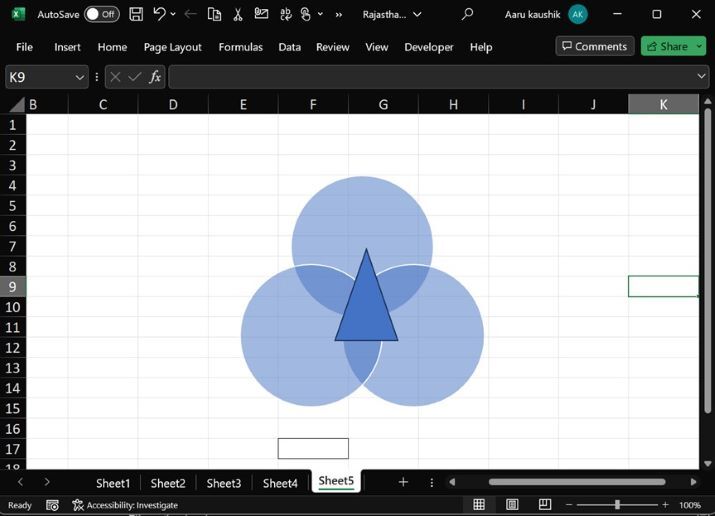Switch to Sheet2 tab
This screenshot has height=516, width=715.
click(x=168, y=483)
